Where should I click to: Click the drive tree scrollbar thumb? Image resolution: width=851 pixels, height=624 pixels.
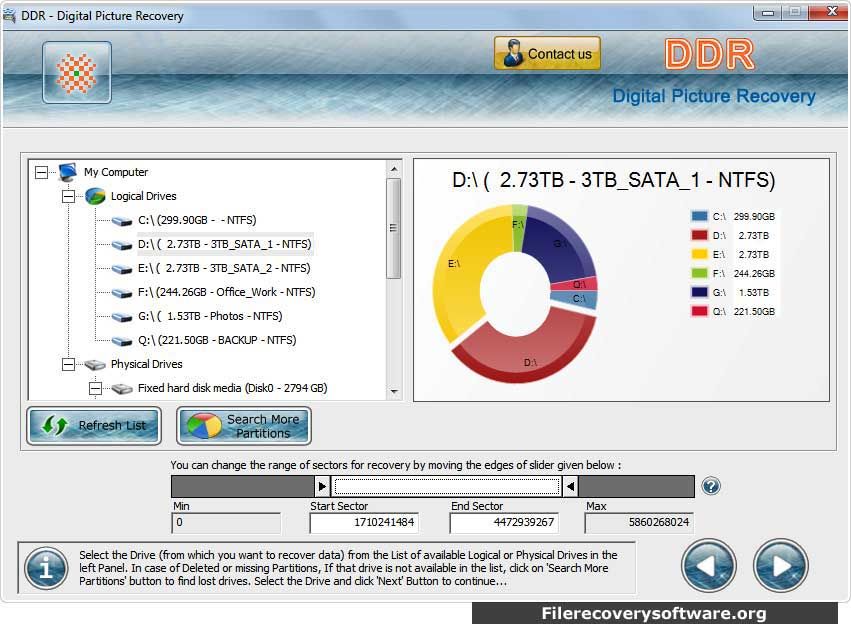(x=394, y=228)
